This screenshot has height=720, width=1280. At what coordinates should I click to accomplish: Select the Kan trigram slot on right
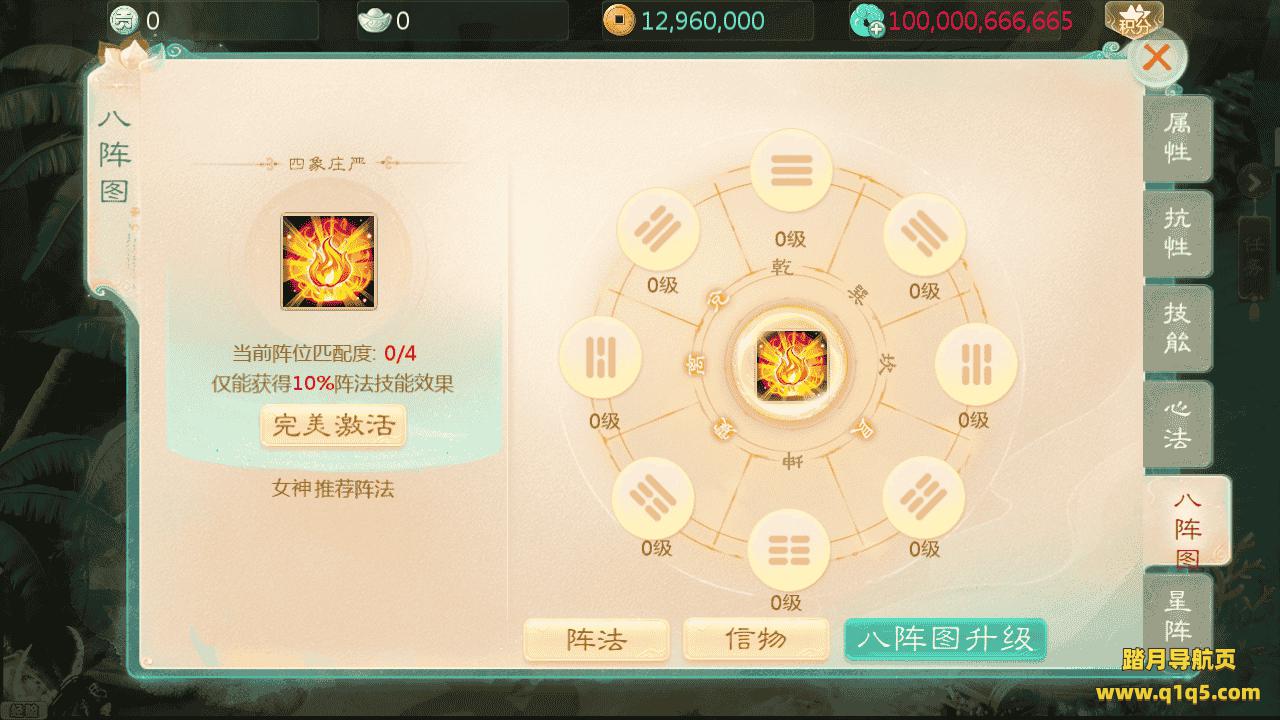(x=975, y=366)
